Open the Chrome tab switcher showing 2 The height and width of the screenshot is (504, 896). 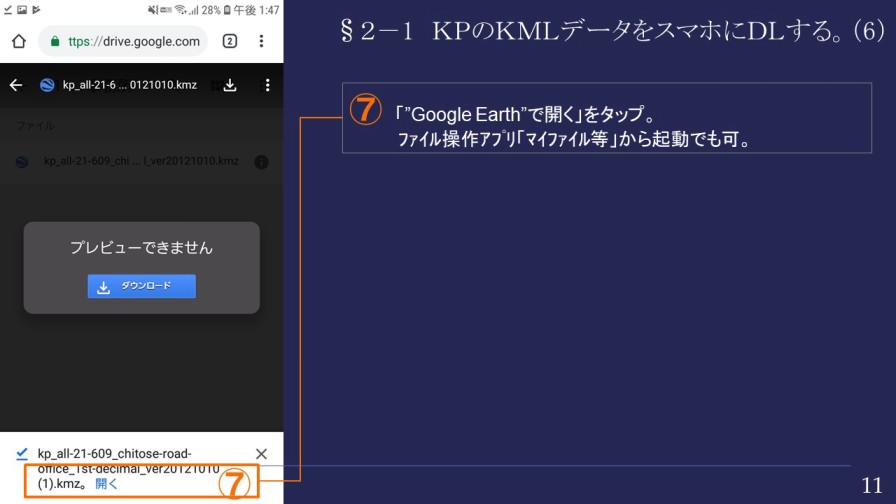click(x=229, y=42)
